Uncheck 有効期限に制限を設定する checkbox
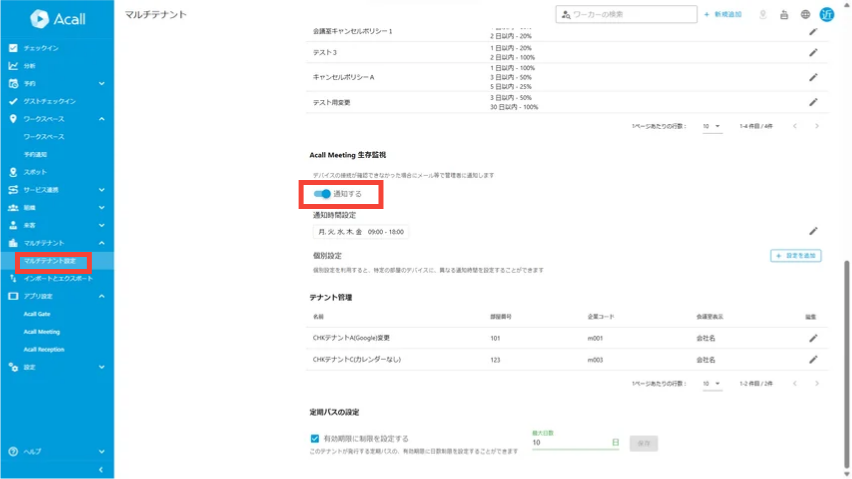This screenshot has height=479, width=852. (315, 438)
